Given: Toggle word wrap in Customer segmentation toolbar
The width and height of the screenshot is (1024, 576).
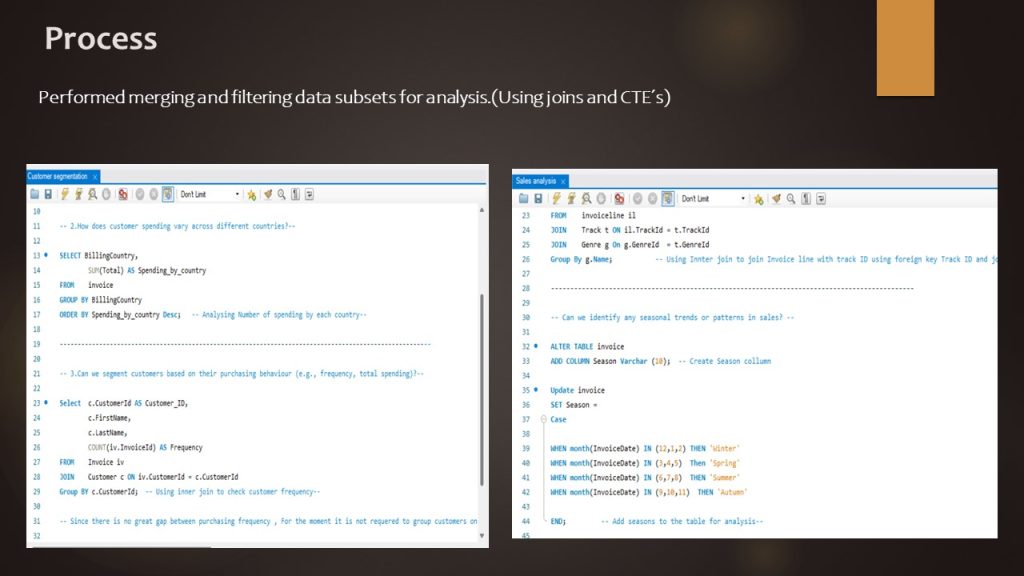Looking at the screenshot, I should 309,194.
